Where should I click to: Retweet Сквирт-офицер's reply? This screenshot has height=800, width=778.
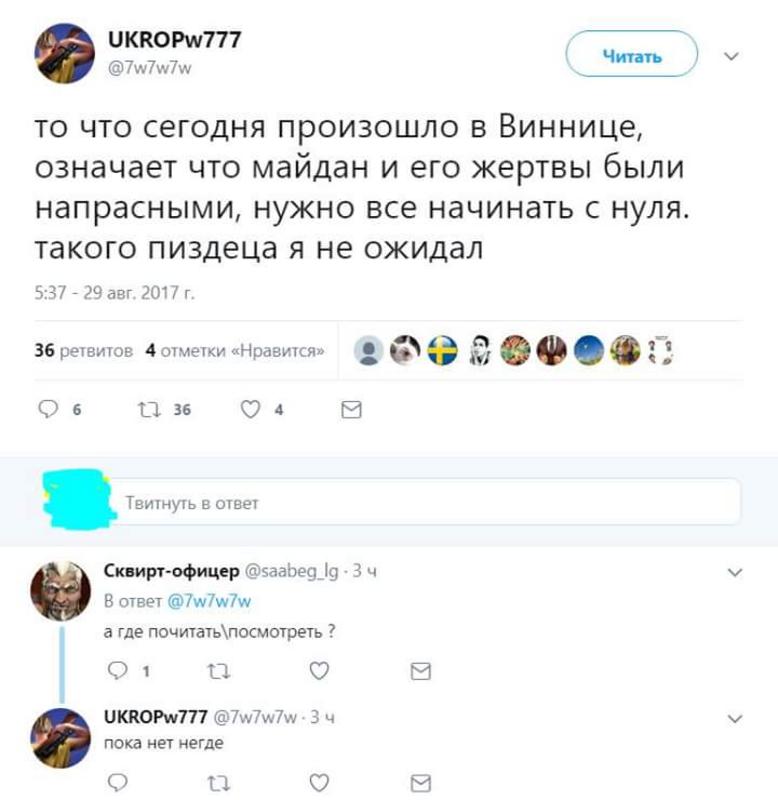(218, 671)
